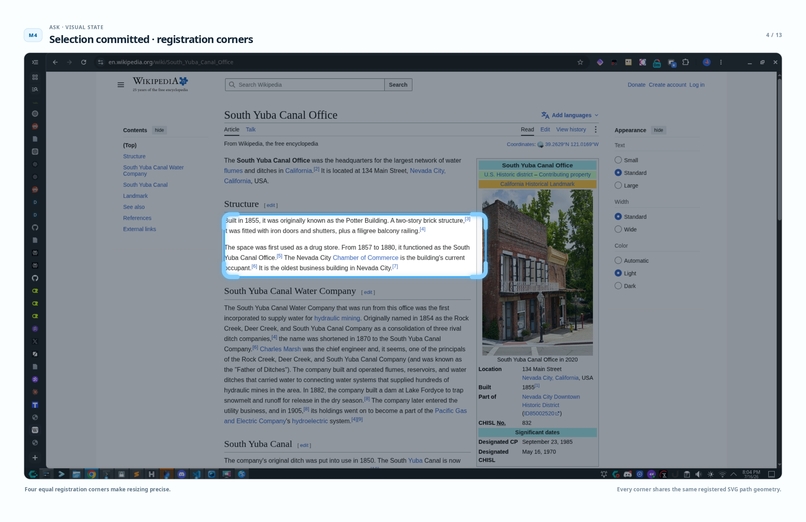The width and height of the screenshot is (806, 522).
Task: Bookmark this page with the star icon
Action: [x=580, y=62]
